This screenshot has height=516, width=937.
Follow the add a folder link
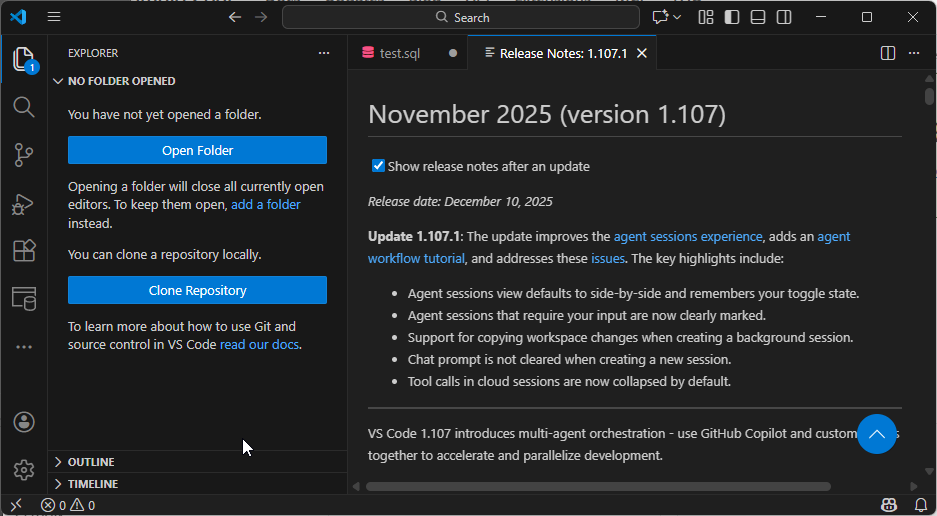point(266,204)
